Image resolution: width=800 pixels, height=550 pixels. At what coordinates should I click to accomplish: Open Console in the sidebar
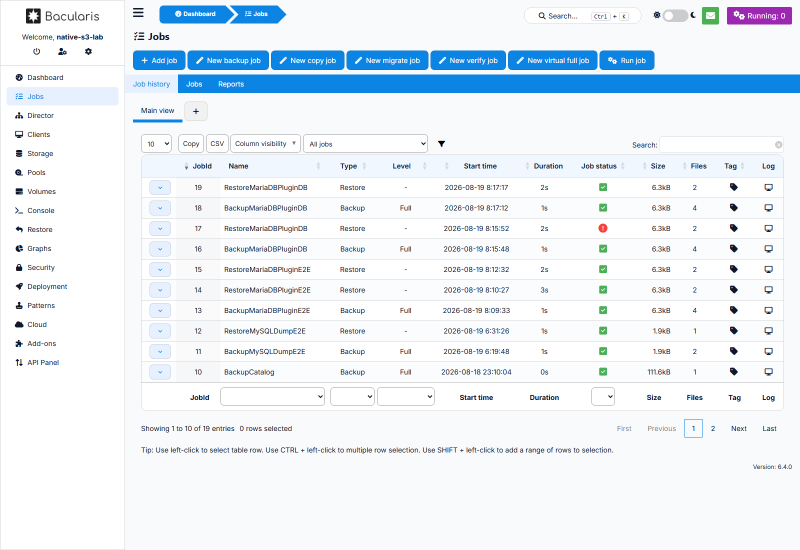point(62,210)
